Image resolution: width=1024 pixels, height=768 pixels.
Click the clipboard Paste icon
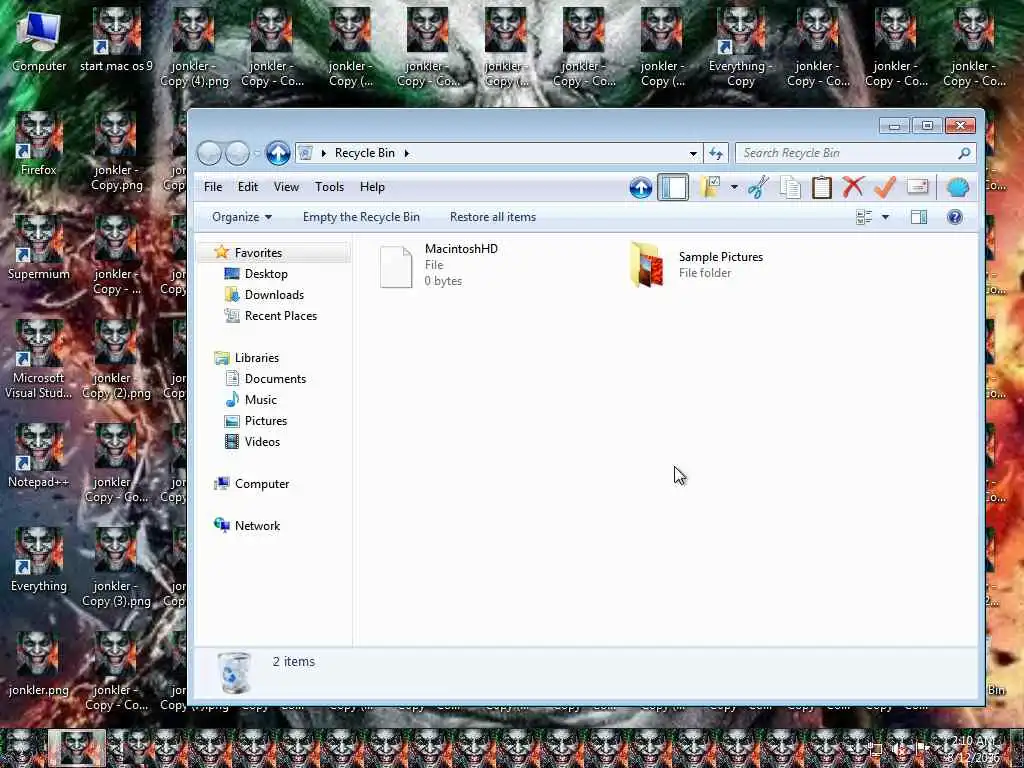(x=822, y=188)
